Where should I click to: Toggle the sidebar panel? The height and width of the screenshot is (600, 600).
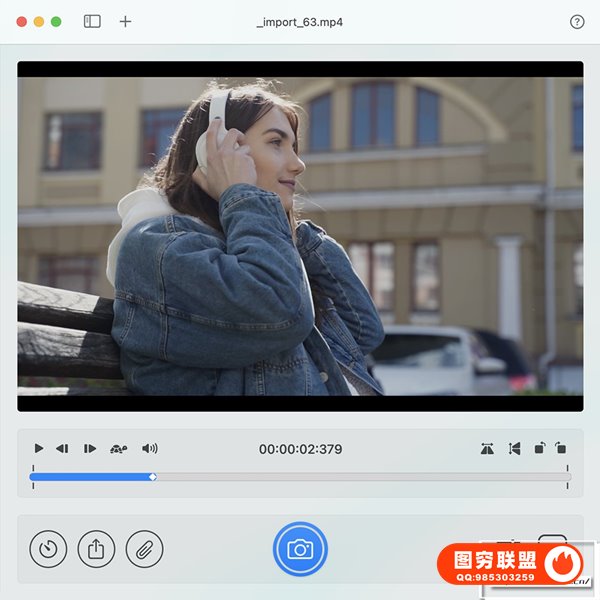pyautogui.click(x=92, y=21)
